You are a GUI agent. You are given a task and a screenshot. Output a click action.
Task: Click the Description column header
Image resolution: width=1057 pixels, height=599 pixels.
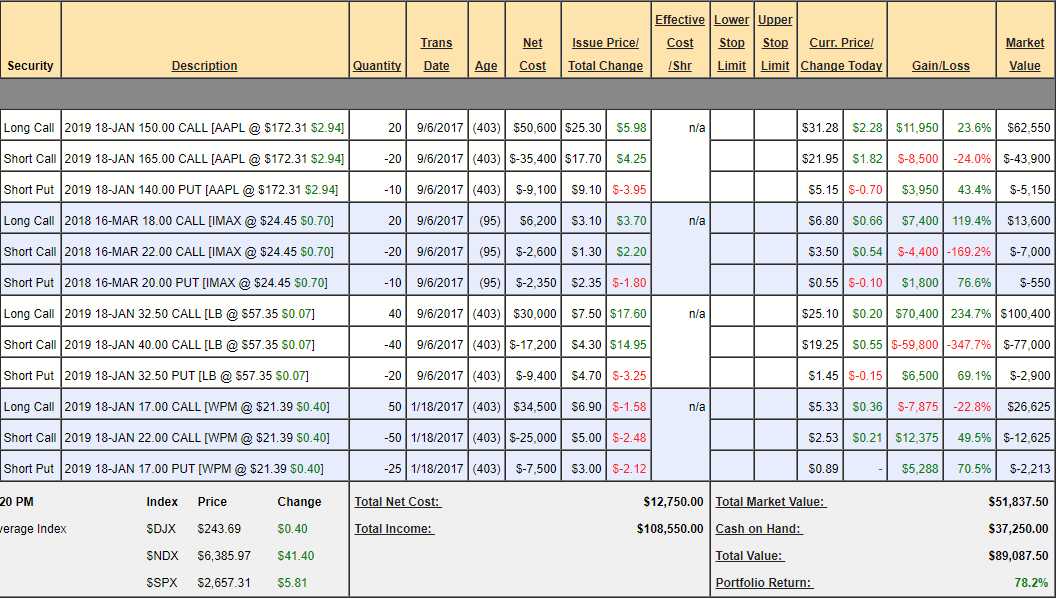tap(204, 66)
